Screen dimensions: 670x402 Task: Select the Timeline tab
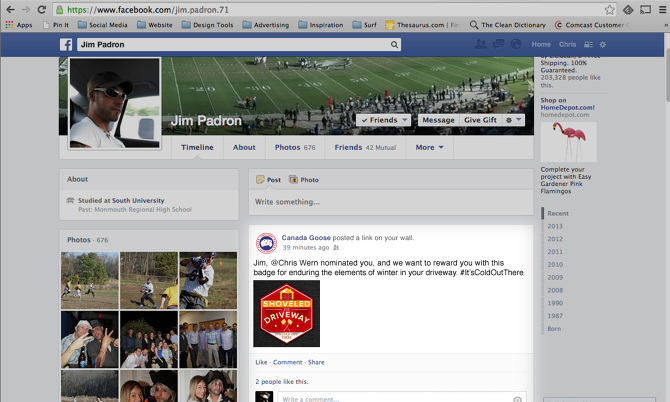click(197, 147)
